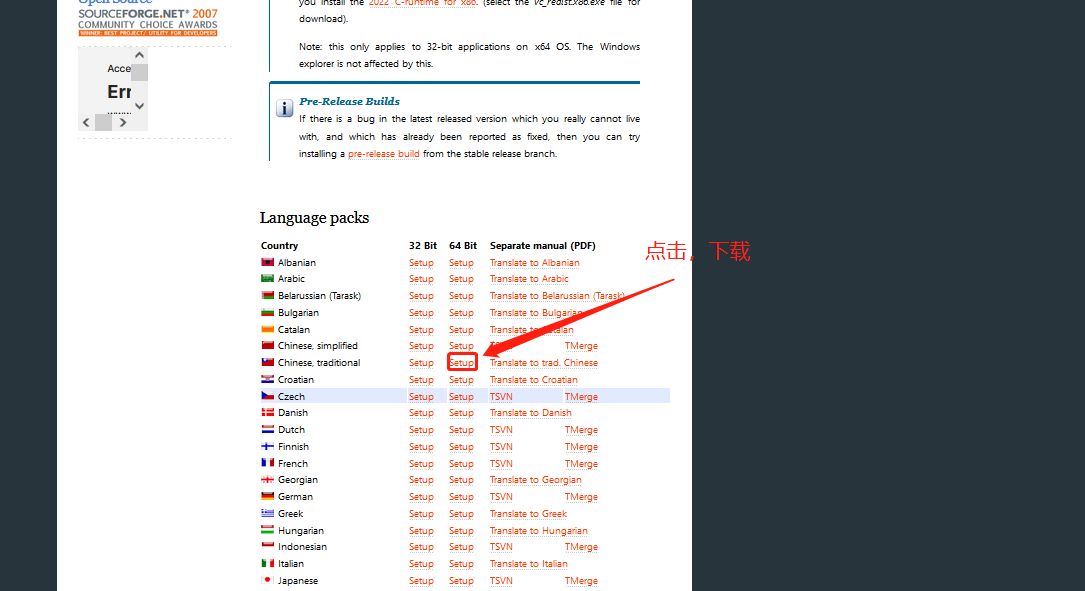The width and height of the screenshot is (1085, 591).
Task: Open the Translate to Croatian link
Action: click(x=534, y=380)
